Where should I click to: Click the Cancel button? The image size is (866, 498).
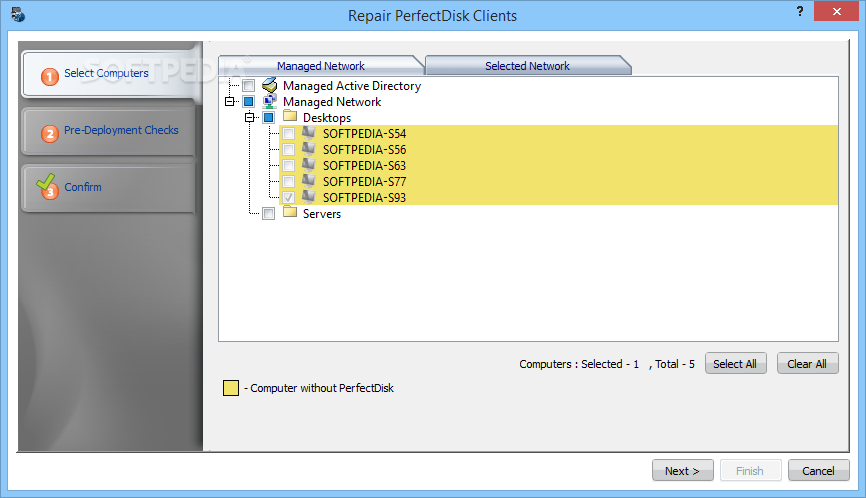(818, 470)
